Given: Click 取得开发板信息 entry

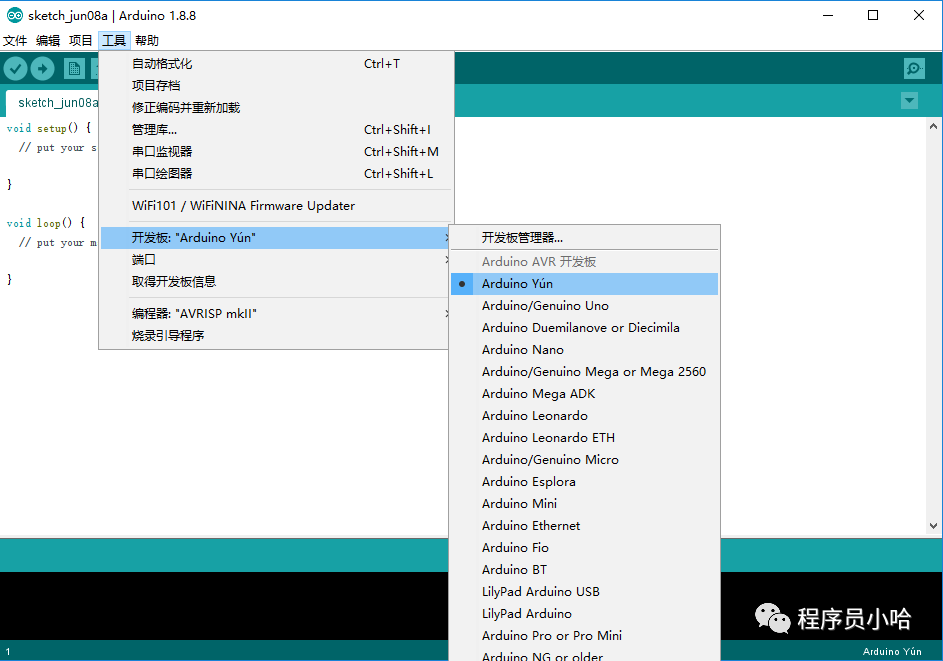Looking at the screenshot, I should pos(174,282).
